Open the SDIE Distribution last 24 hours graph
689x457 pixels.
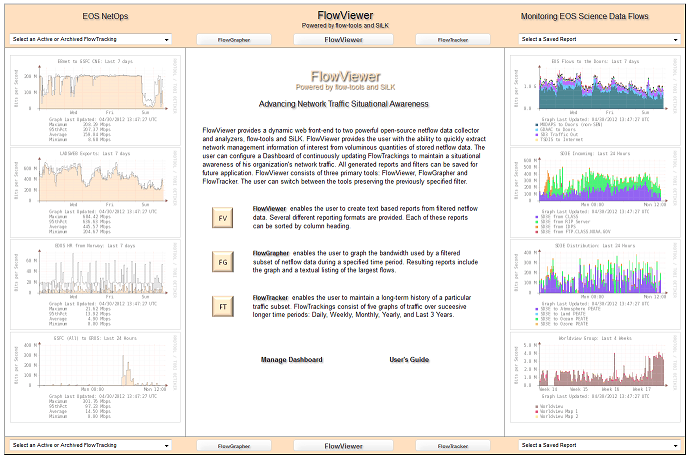coord(595,285)
